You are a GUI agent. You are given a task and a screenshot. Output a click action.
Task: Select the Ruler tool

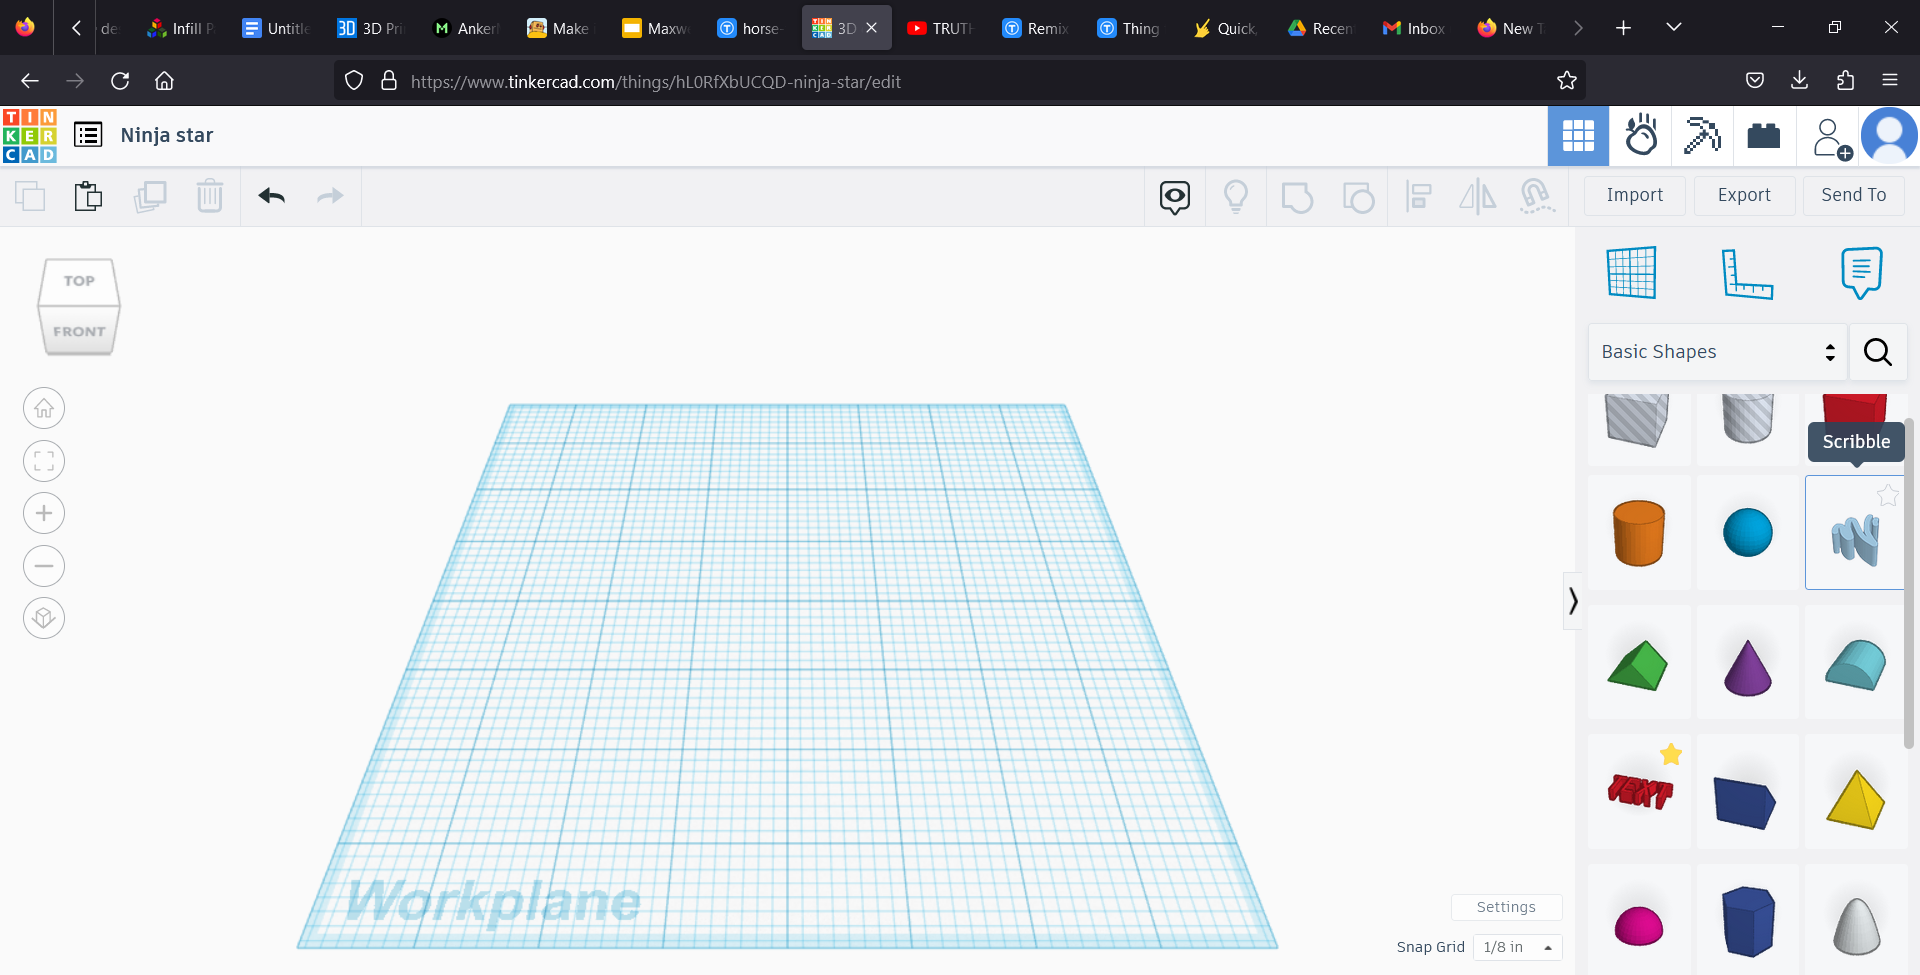point(1747,273)
